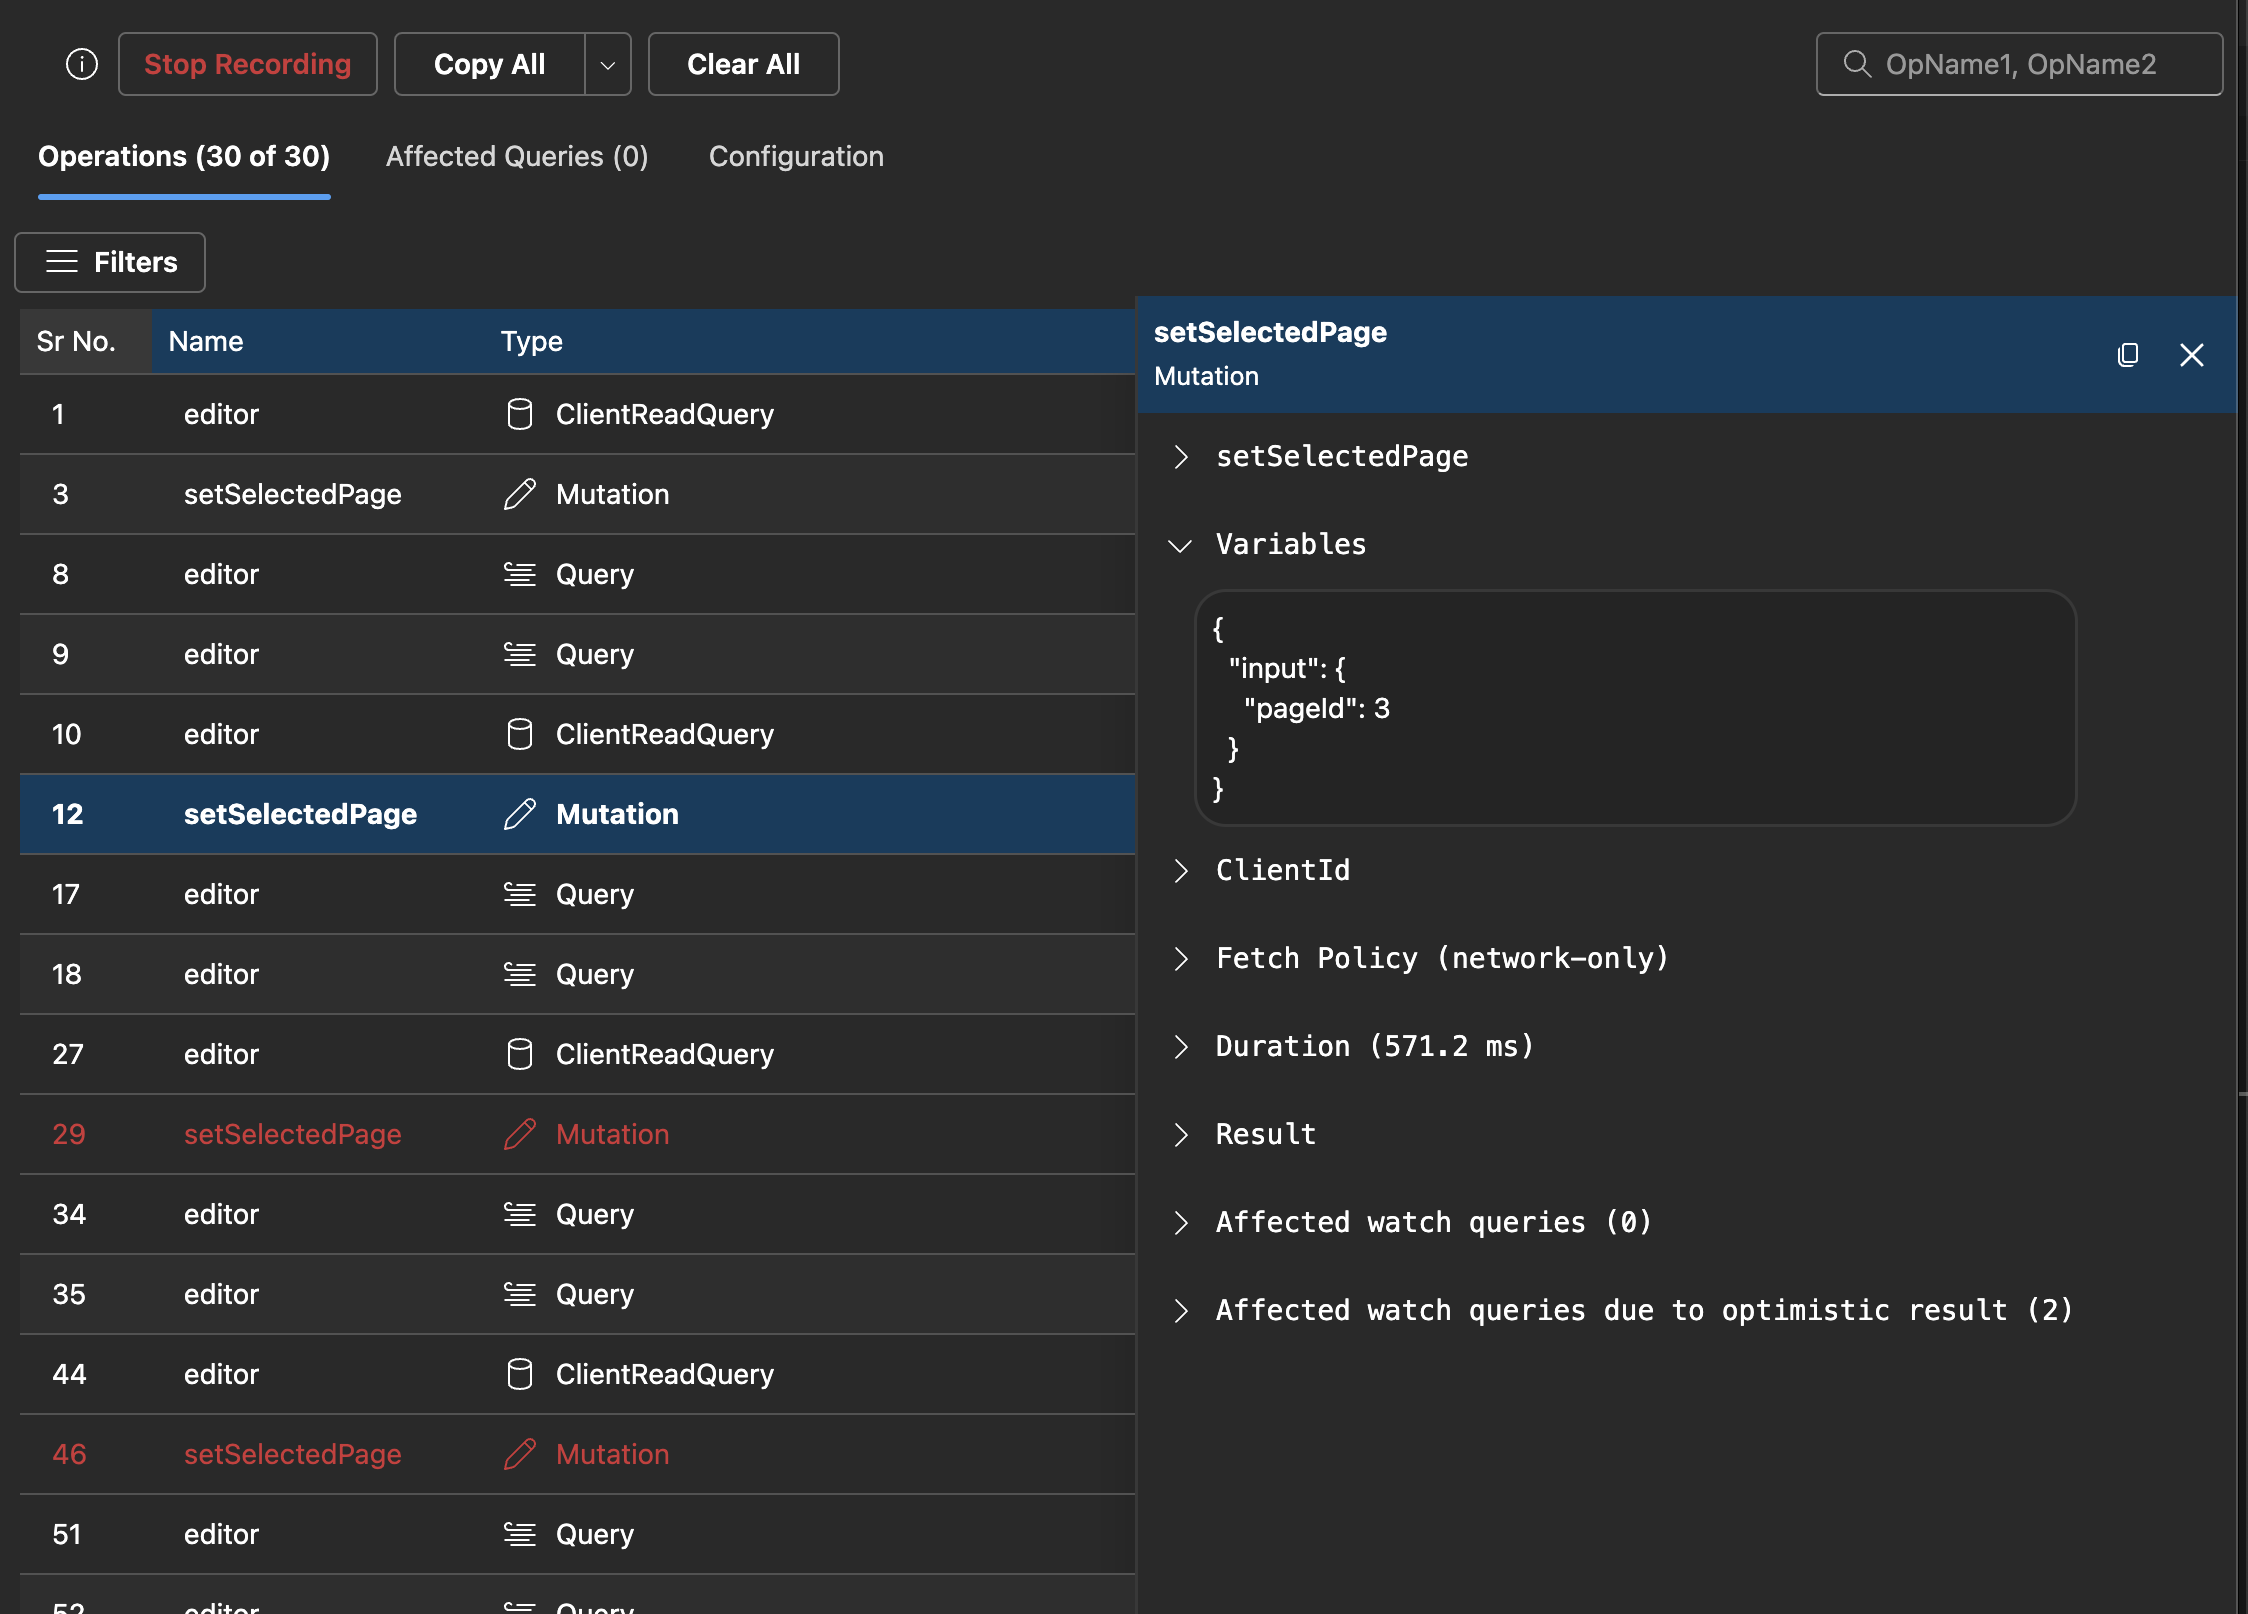Click the Filters hamburger icon

click(62, 262)
